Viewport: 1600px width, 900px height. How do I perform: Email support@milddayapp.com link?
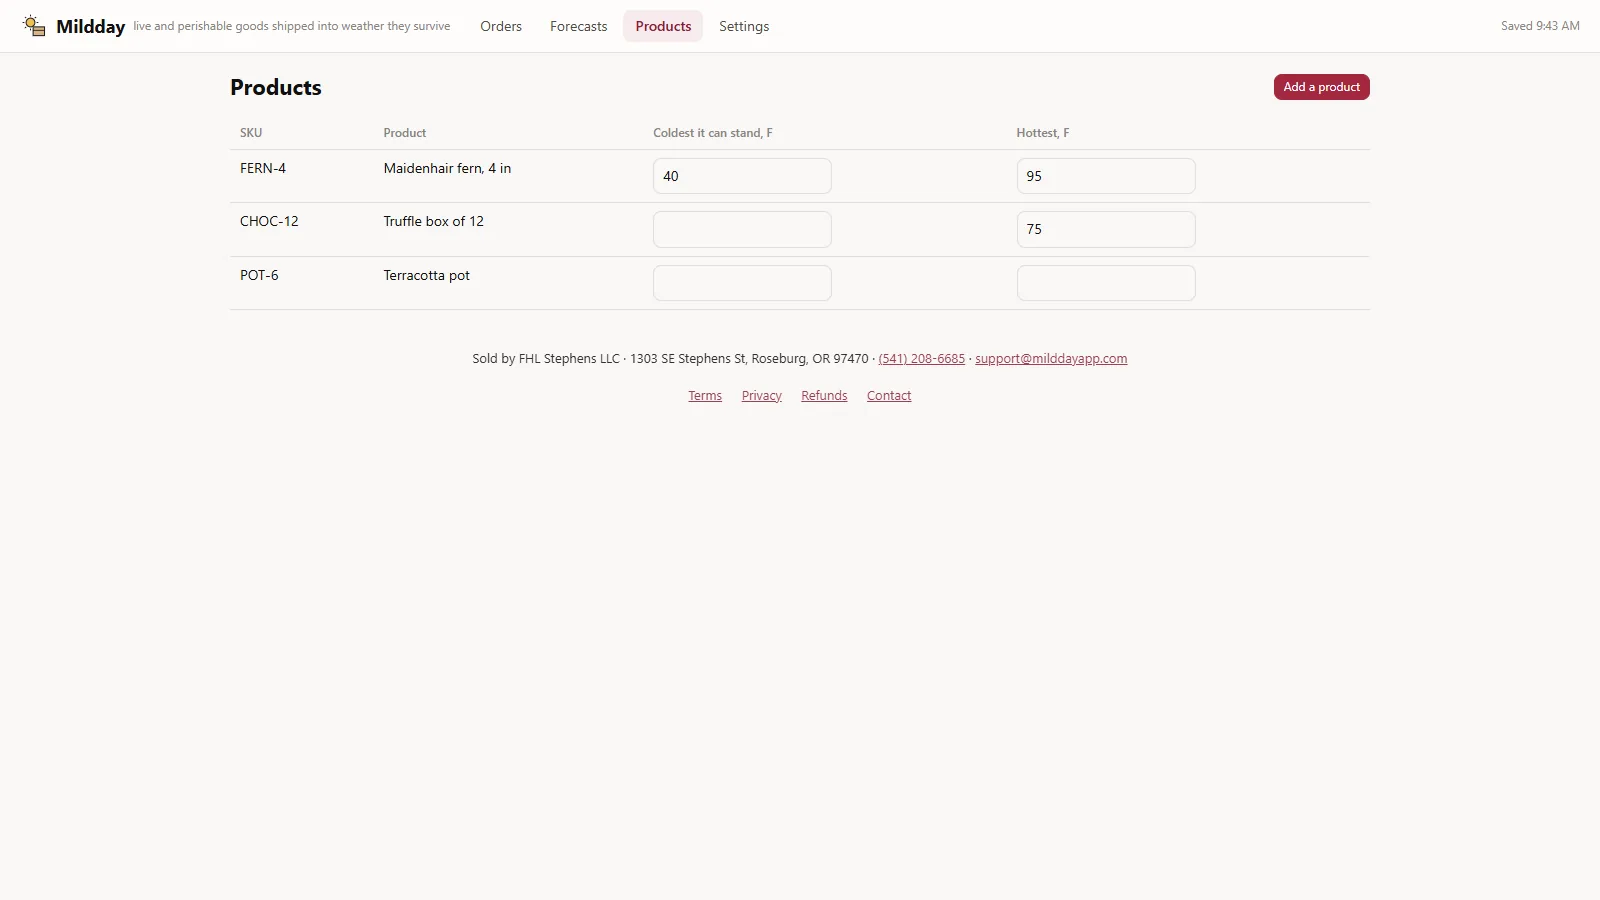pyautogui.click(x=1051, y=359)
